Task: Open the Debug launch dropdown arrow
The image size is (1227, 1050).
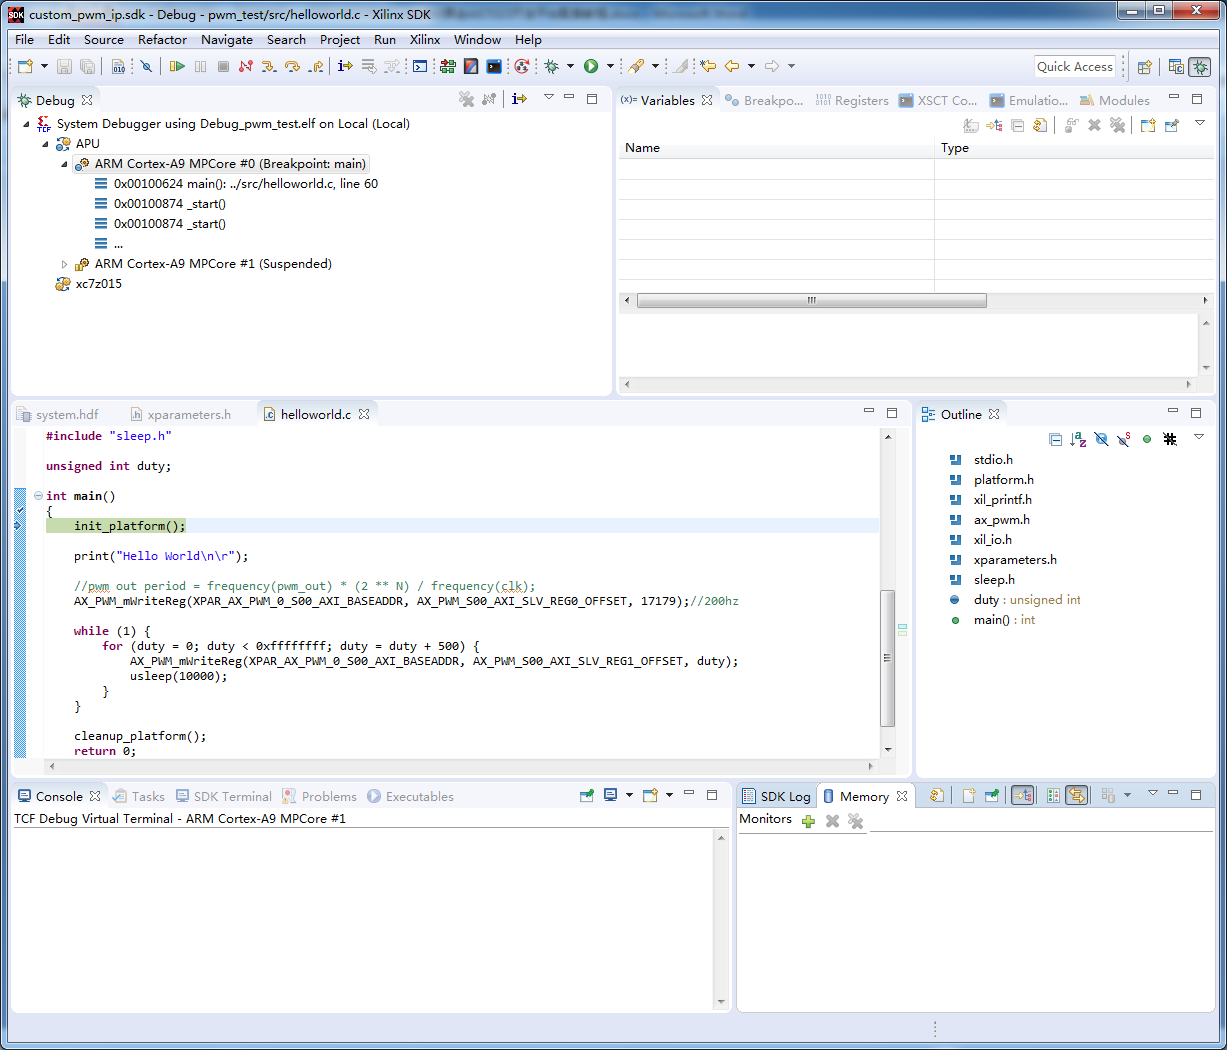Action: coord(570,66)
